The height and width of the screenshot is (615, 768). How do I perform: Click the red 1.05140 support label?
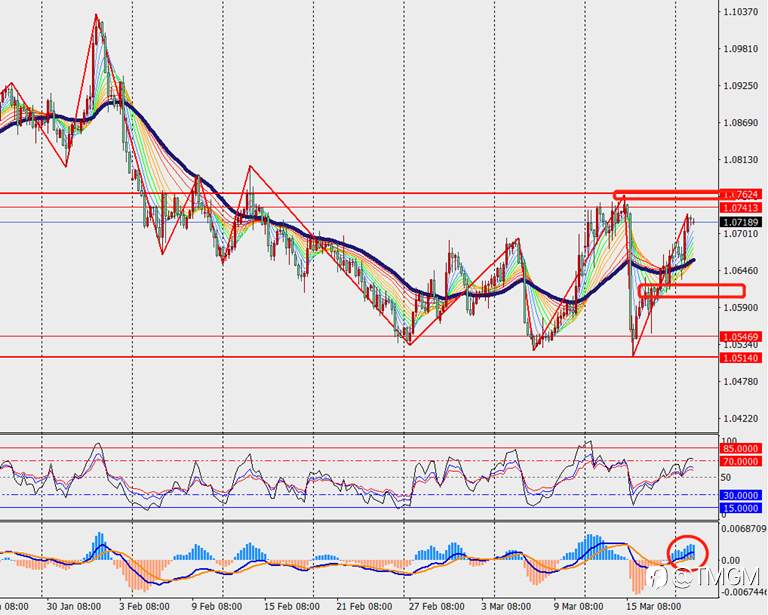(741, 358)
